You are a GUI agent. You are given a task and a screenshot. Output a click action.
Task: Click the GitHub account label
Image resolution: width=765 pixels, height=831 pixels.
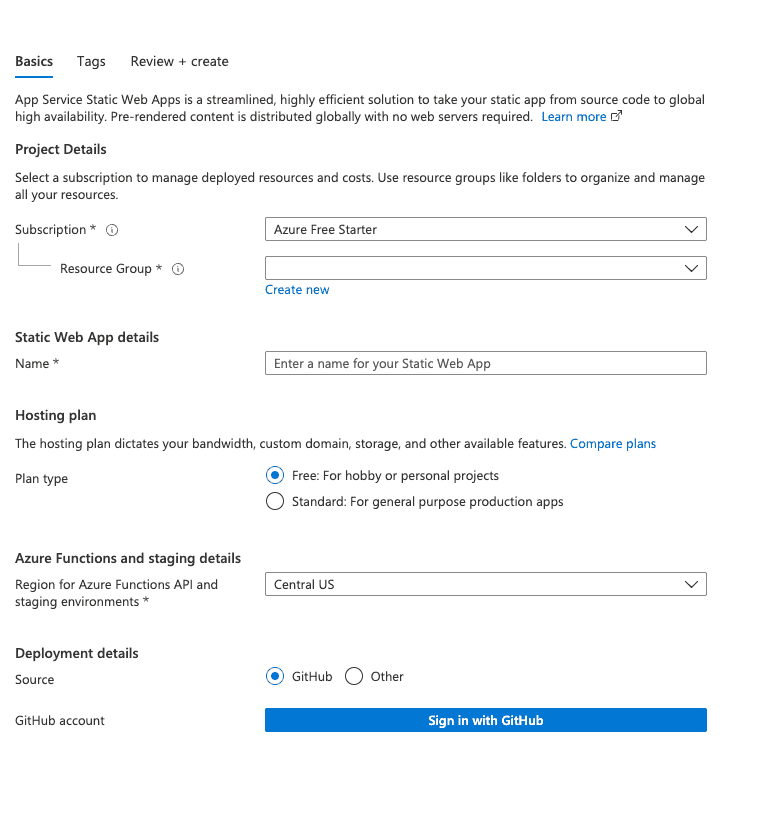(60, 721)
